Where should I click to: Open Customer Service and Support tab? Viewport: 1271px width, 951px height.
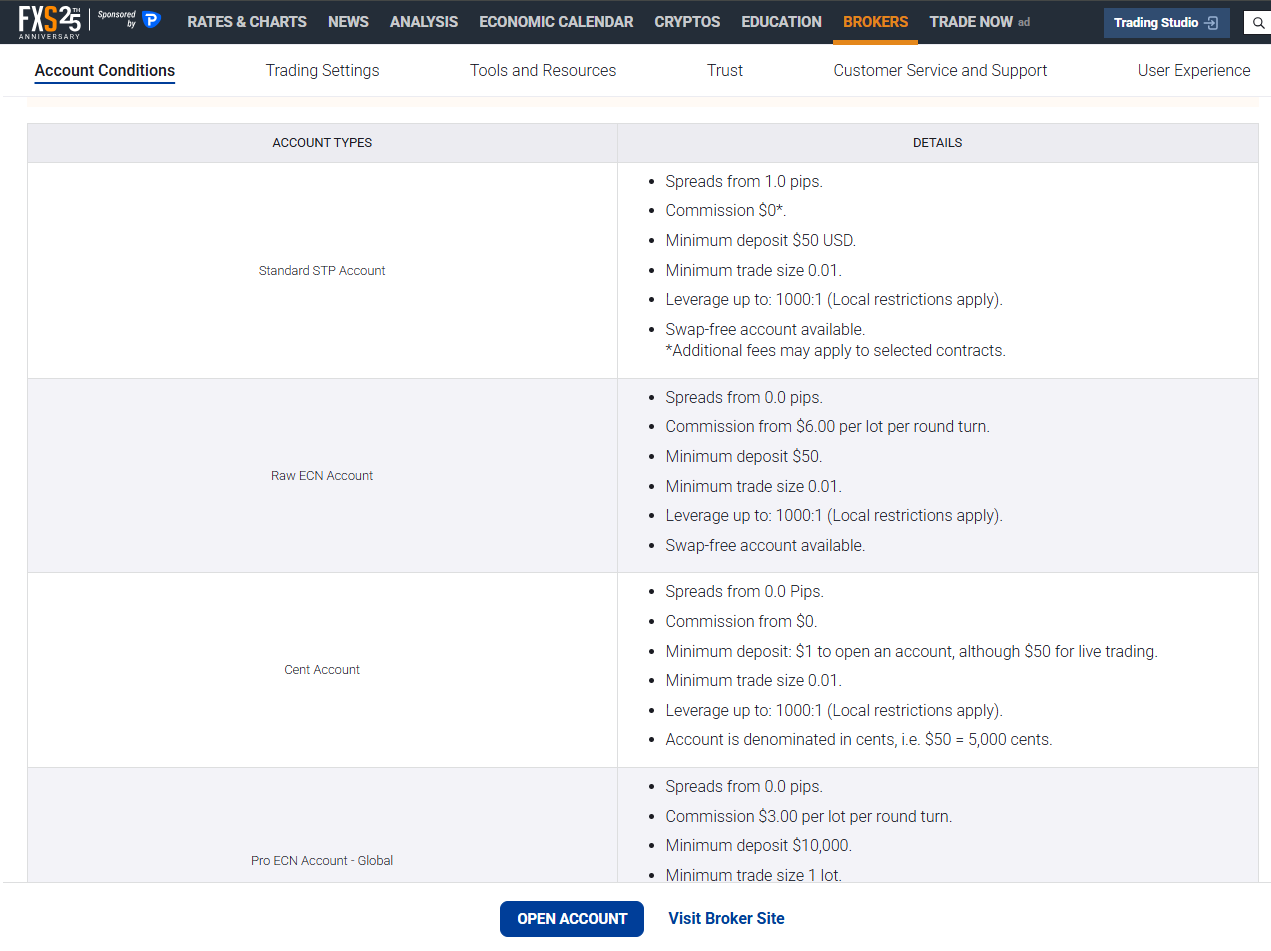(940, 70)
